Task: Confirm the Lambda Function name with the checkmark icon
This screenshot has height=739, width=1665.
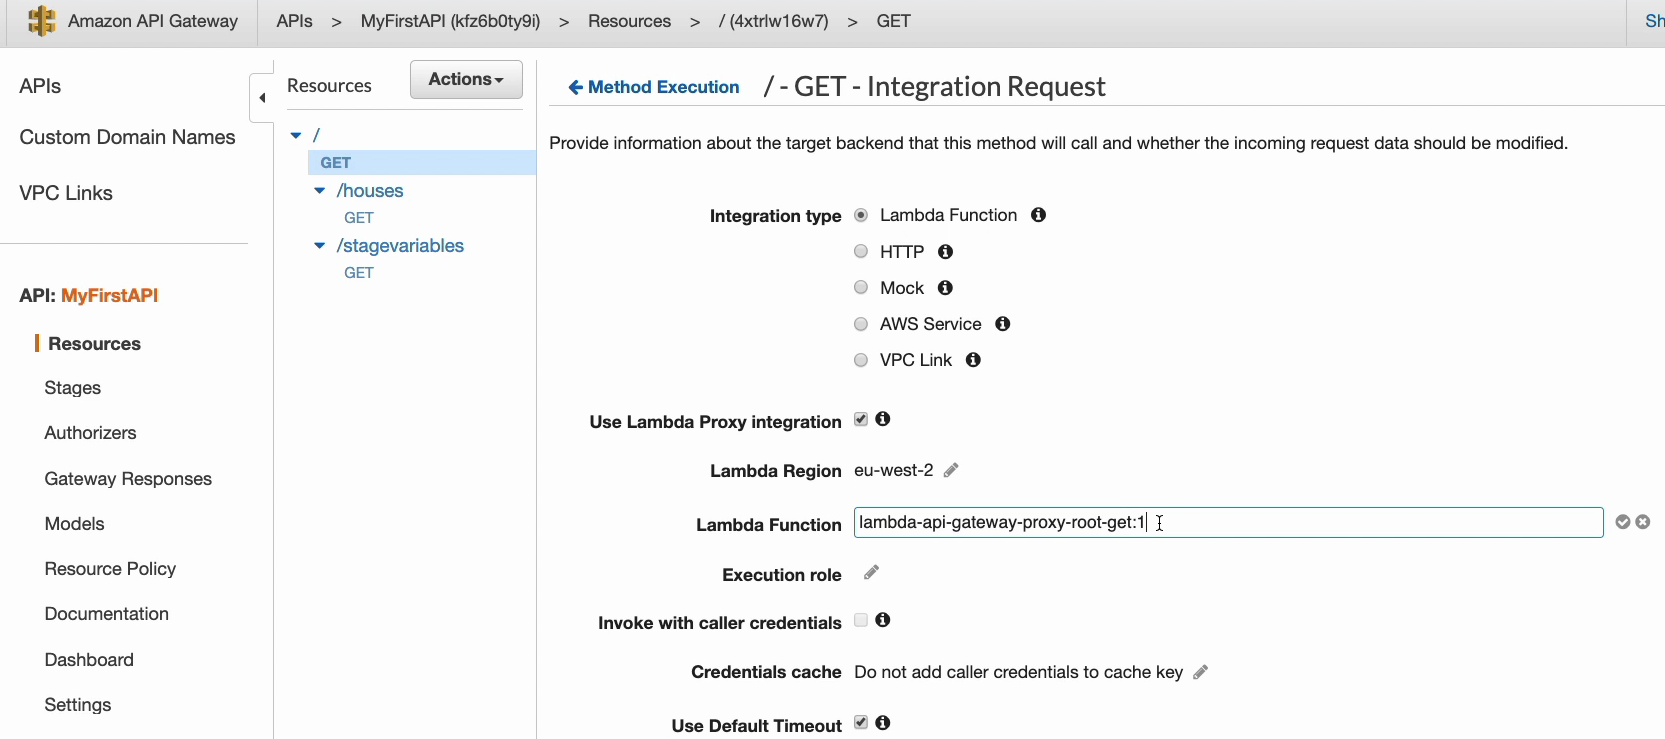Action: point(1622,522)
